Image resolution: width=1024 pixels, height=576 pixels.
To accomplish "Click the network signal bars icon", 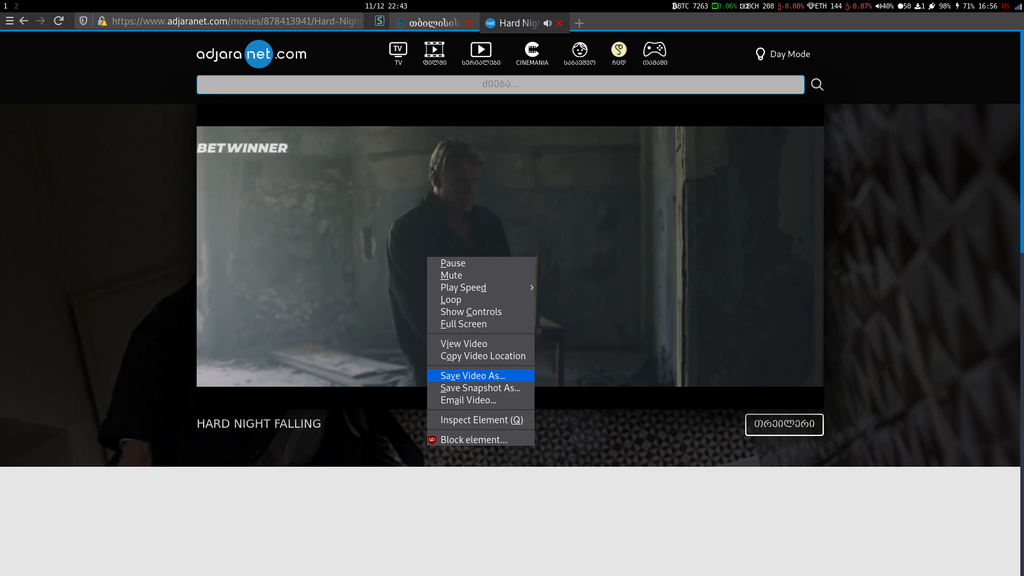I will point(1017,6).
